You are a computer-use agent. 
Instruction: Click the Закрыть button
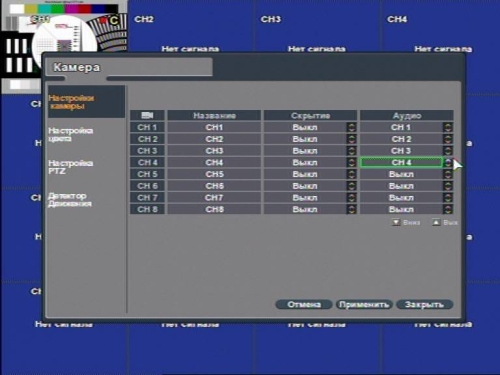click(x=424, y=304)
